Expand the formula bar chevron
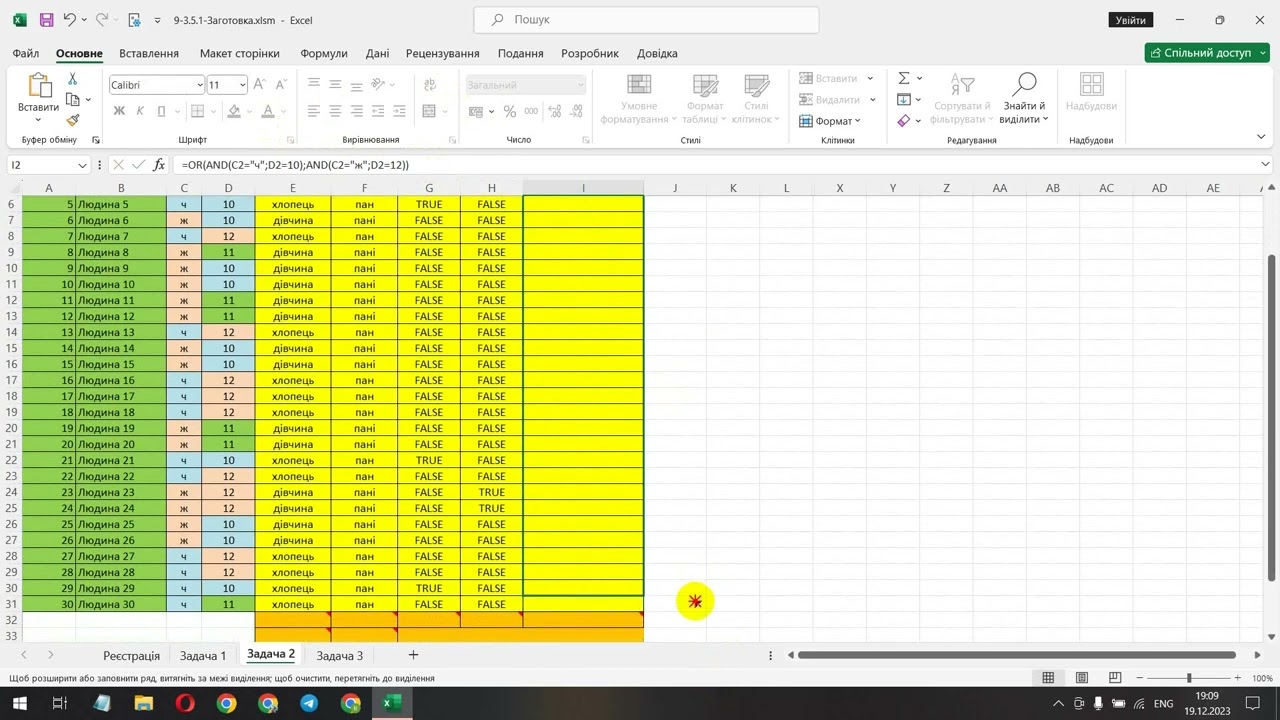Viewport: 1280px width, 720px height. click(x=1265, y=165)
